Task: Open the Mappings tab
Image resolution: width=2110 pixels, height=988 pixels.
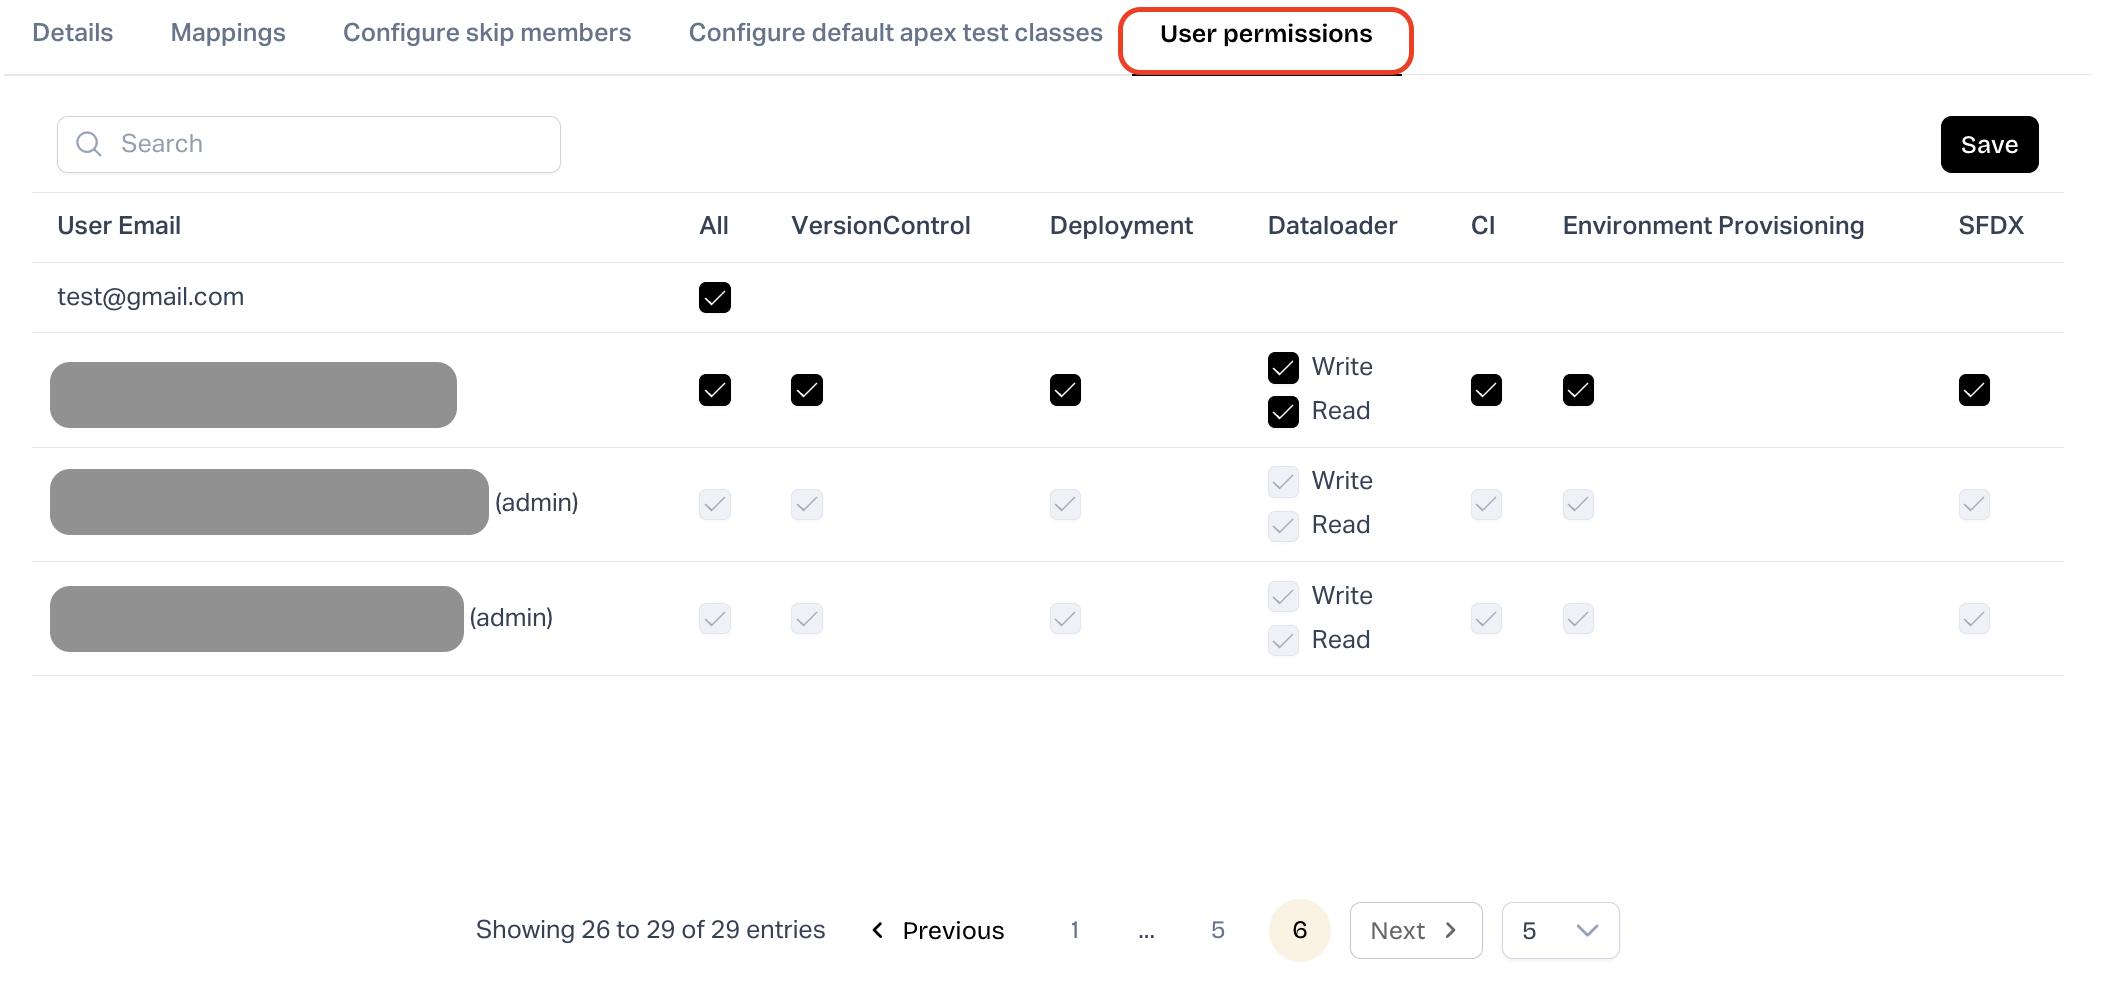Action: (228, 33)
